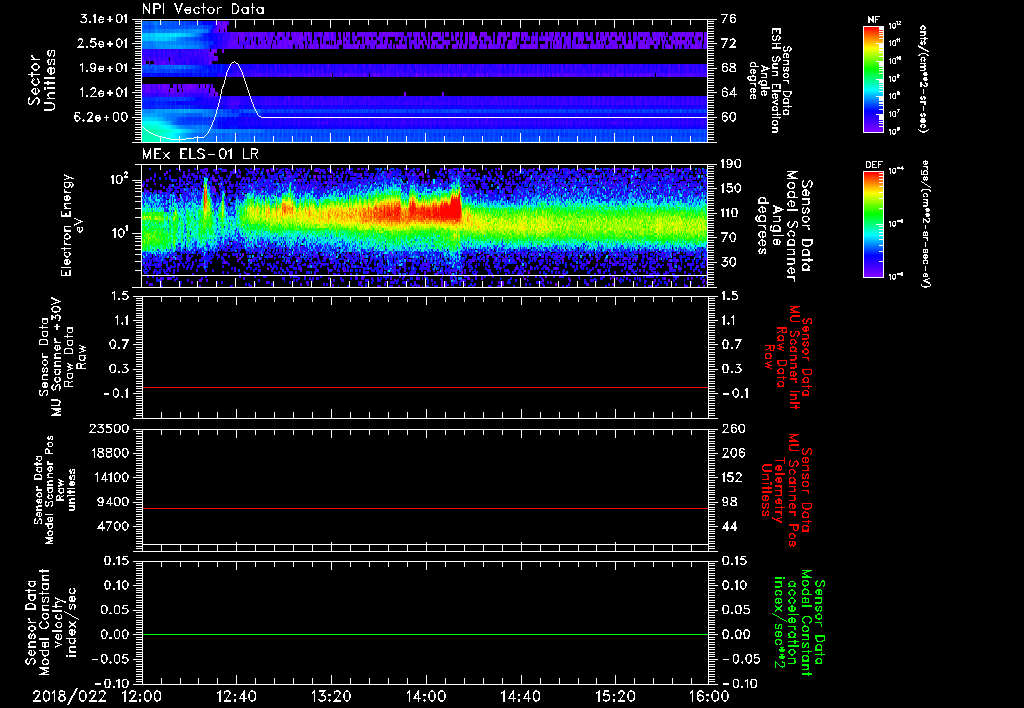The image size is (1024, 708).
Task: Click the "152" telemetry tick label
Action: coord(731,477)
